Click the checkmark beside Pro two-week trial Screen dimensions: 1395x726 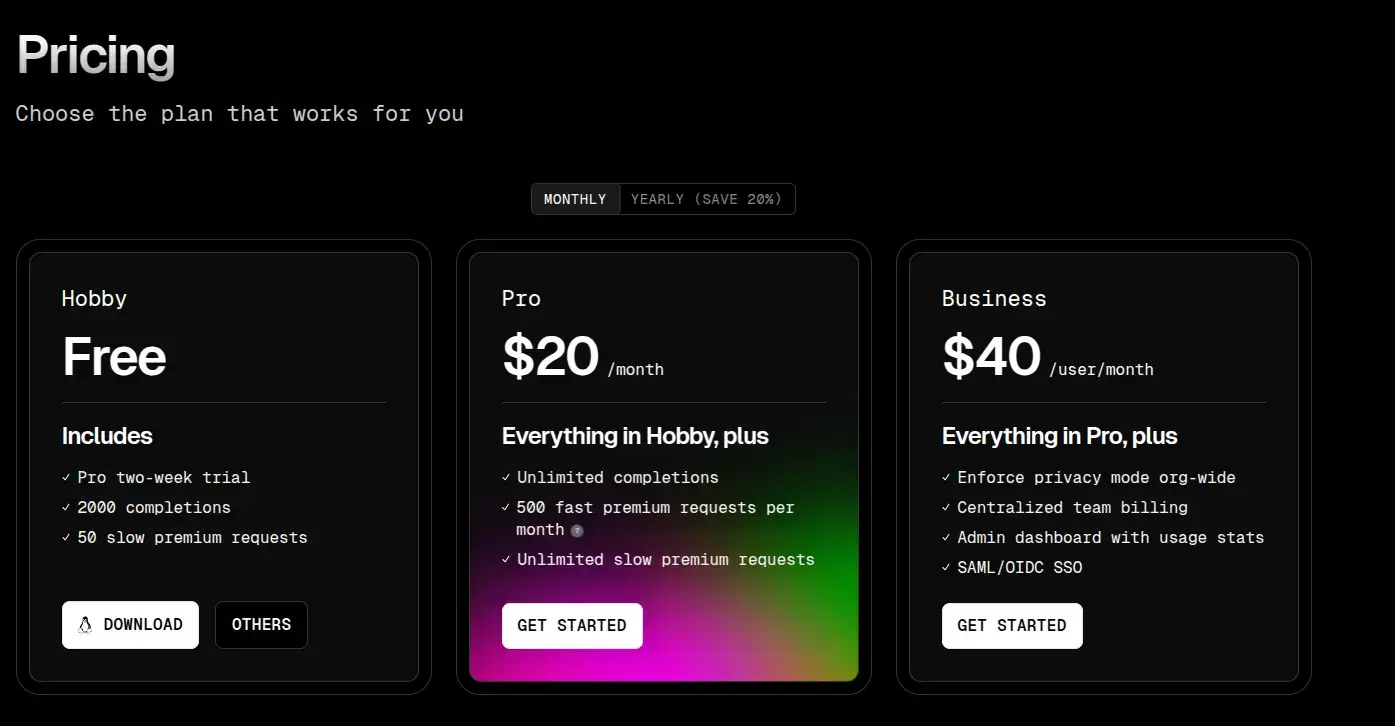pos(66,478)
